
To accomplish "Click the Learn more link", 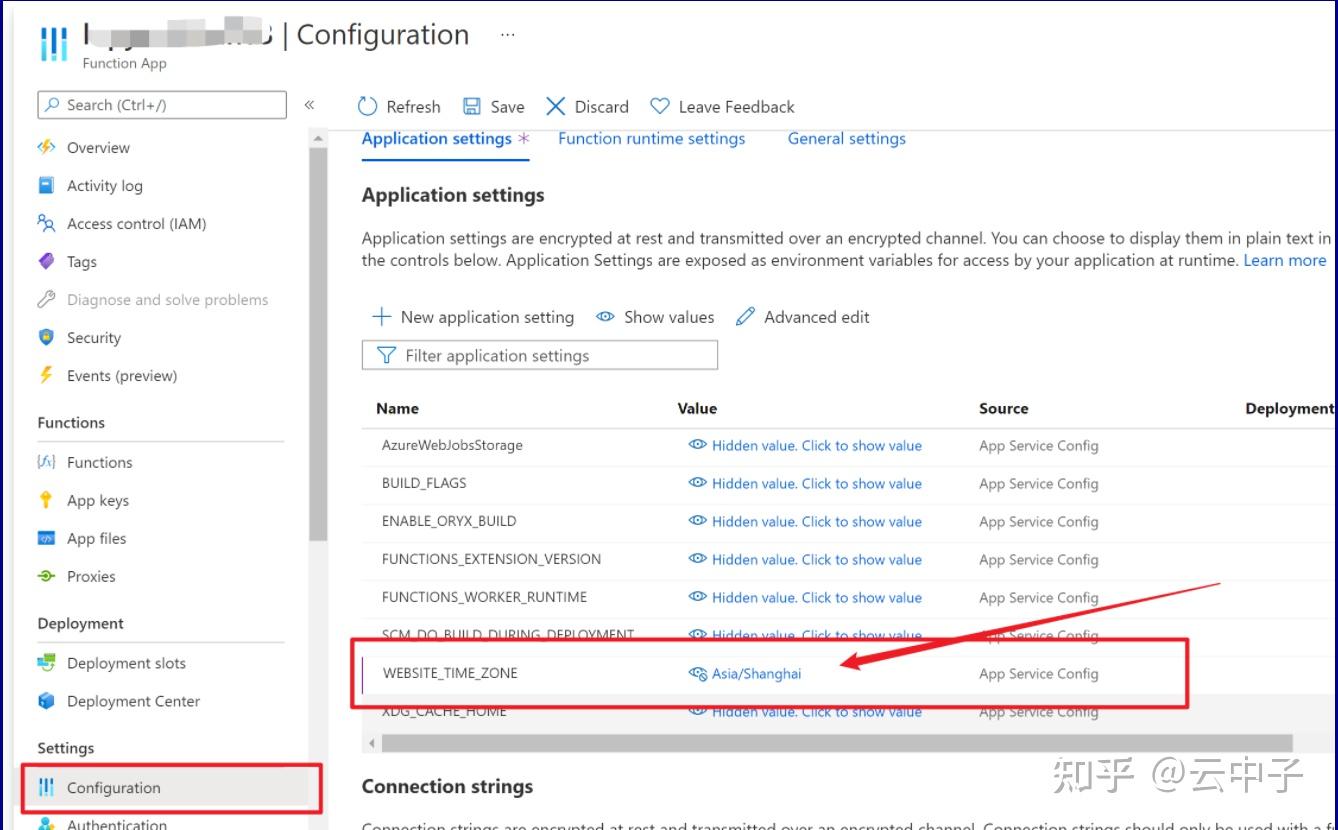I will point(1284,260).
